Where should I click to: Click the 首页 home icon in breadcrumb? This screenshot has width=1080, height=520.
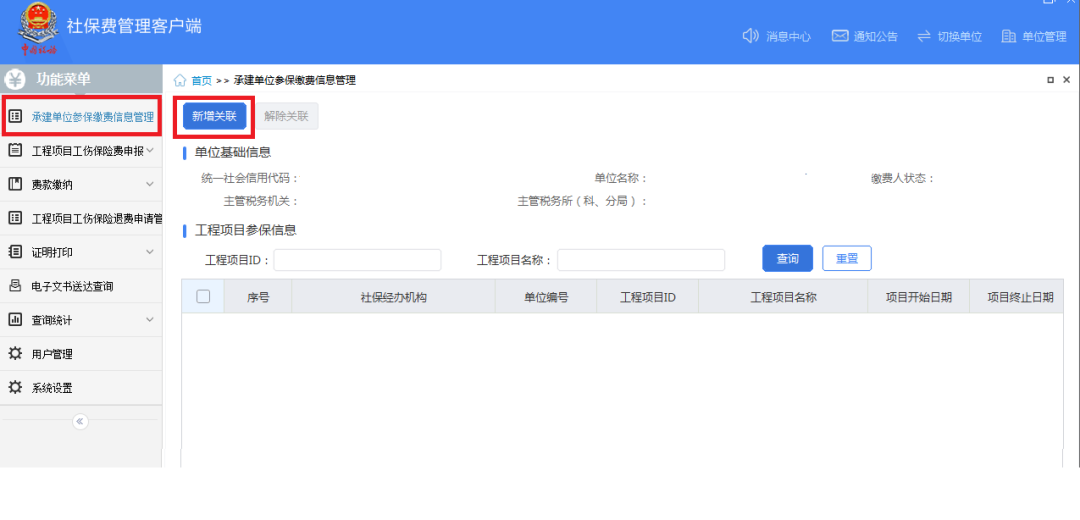(180, 80)
